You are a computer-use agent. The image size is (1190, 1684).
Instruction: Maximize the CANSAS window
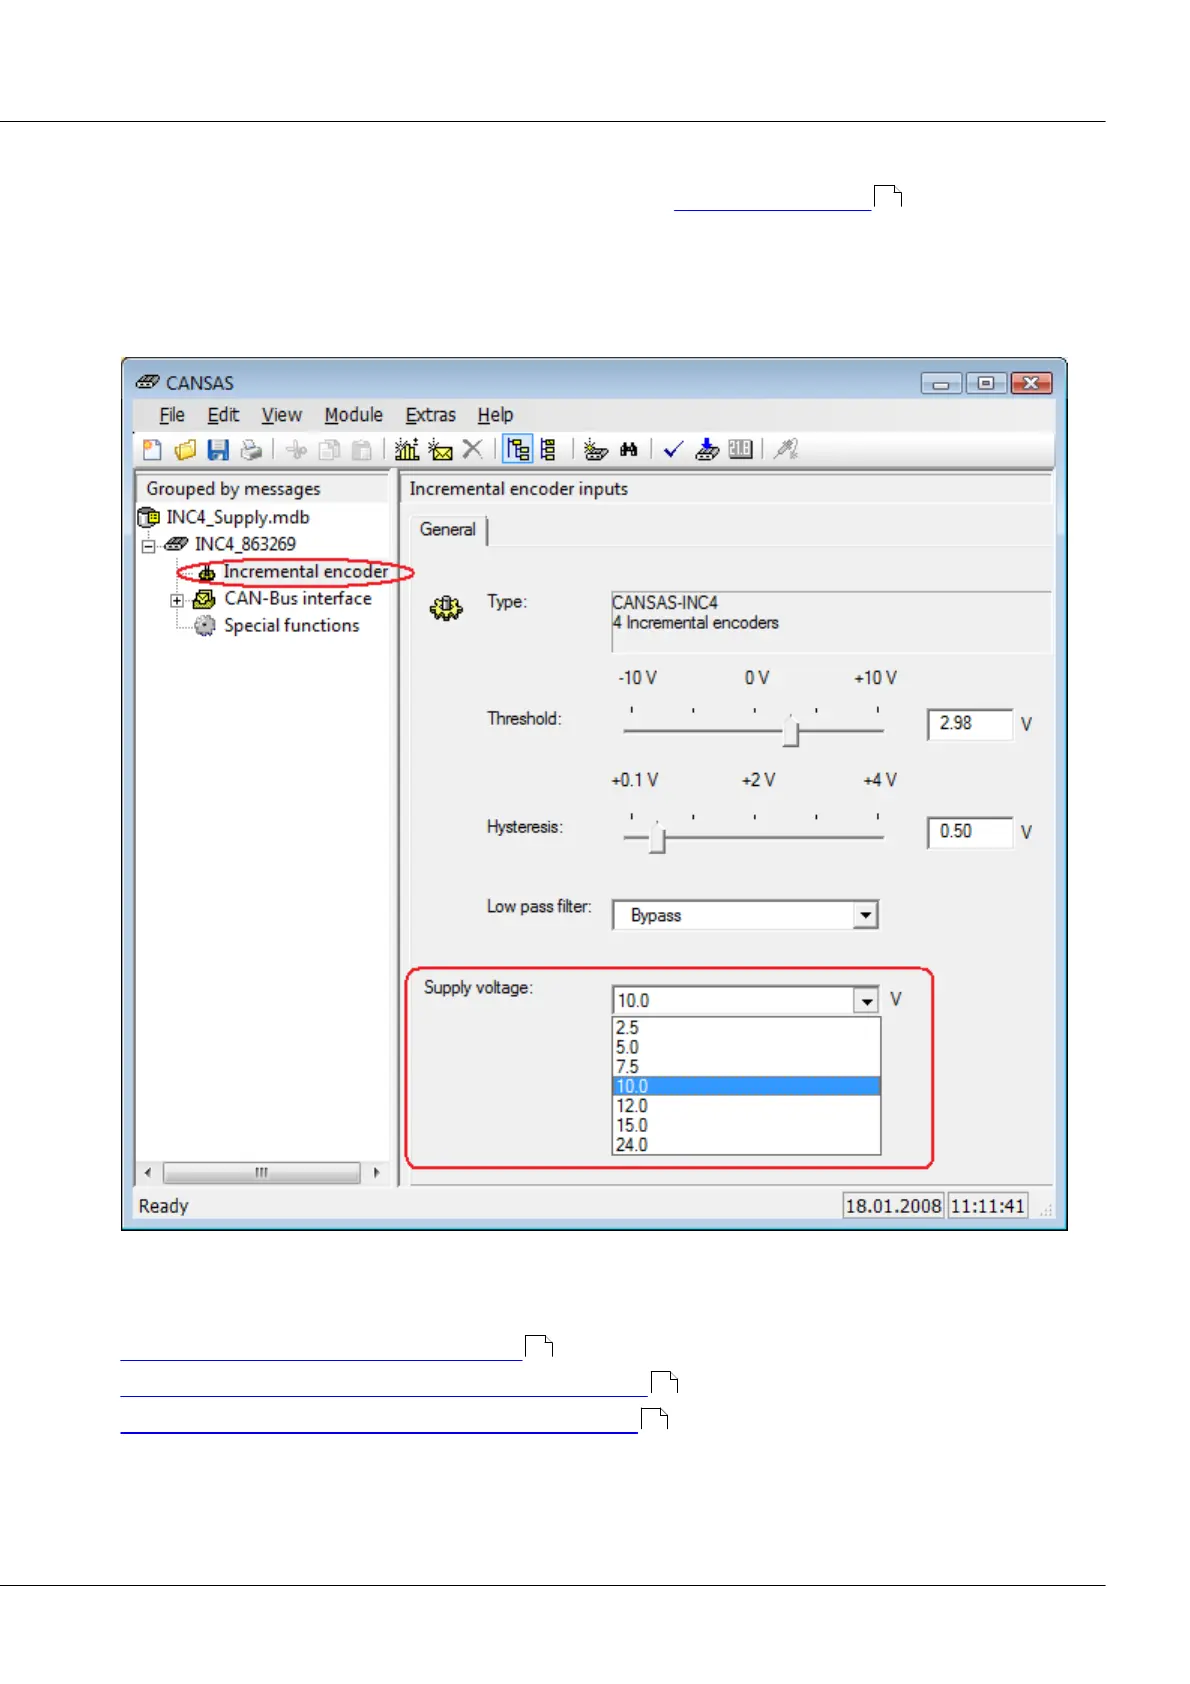pyautogui.click(x=986, y=383)
